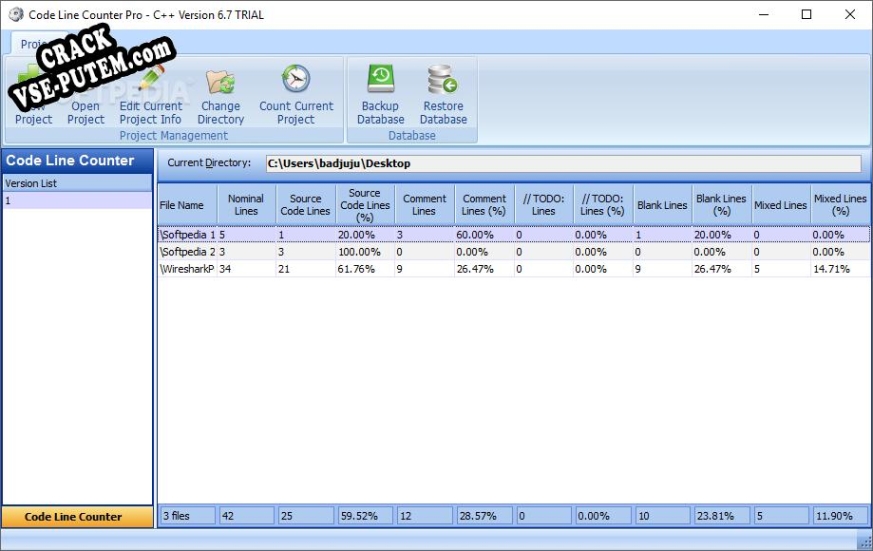
Task: Run Count Current Project
Action: [x=296, y=95]
